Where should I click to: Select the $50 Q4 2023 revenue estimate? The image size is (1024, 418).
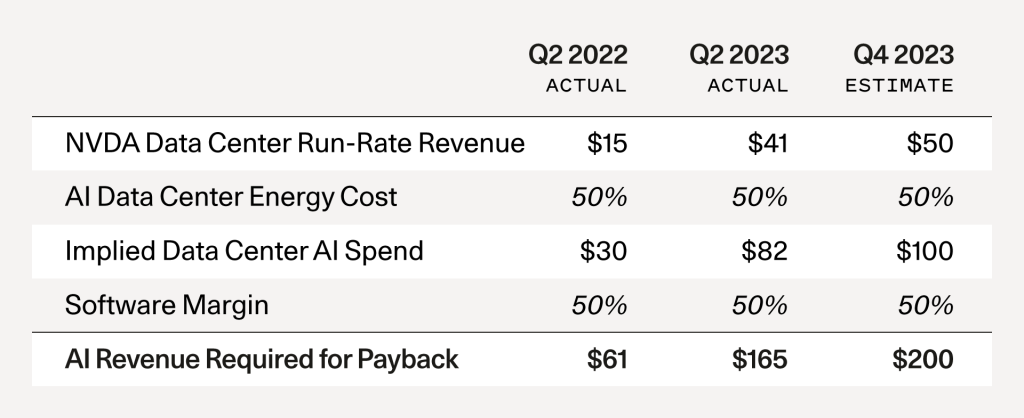(930, 144)
